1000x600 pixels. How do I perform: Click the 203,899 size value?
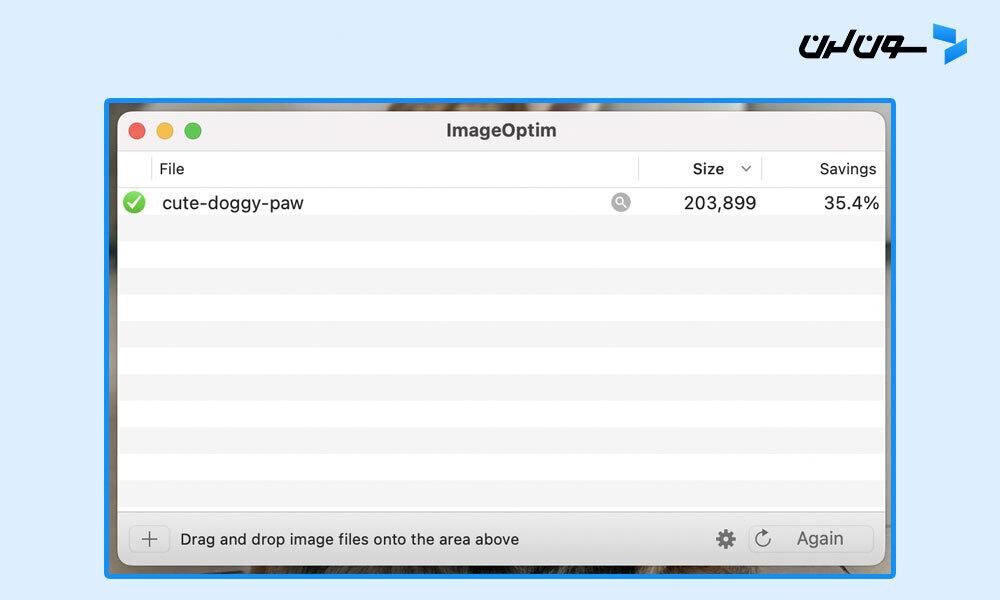pyautogui.click(x=719, y=203)
